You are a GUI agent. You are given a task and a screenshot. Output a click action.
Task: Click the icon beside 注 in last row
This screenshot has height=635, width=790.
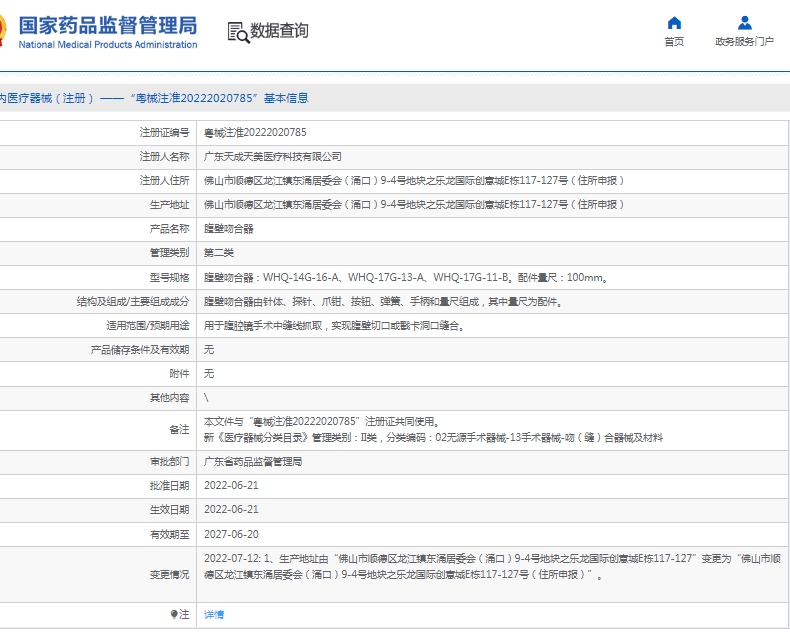[174, 614]
